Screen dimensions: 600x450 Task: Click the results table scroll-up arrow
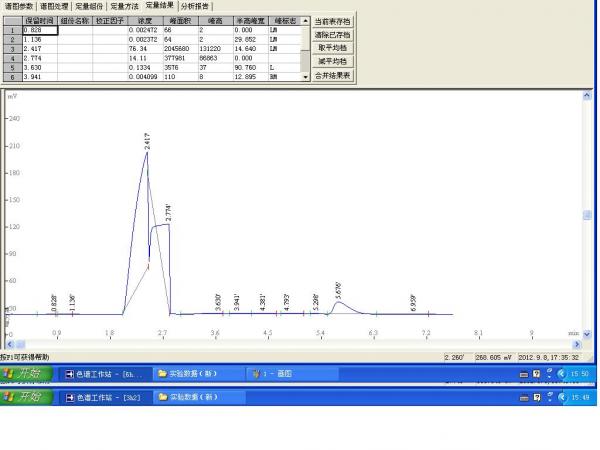305,21
